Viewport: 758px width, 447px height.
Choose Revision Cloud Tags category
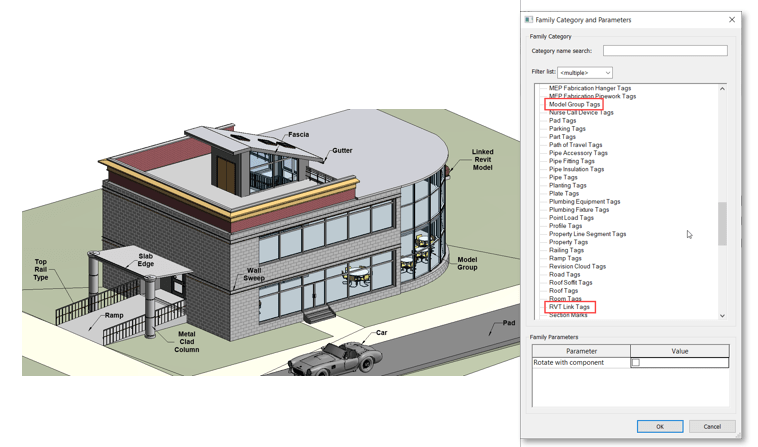click(577, 267)
